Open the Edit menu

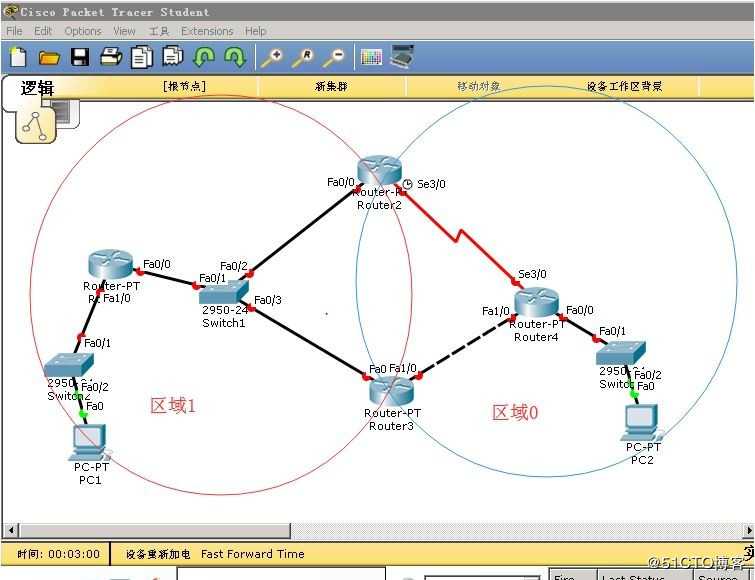pyautogui.click(x=43, y=31)
